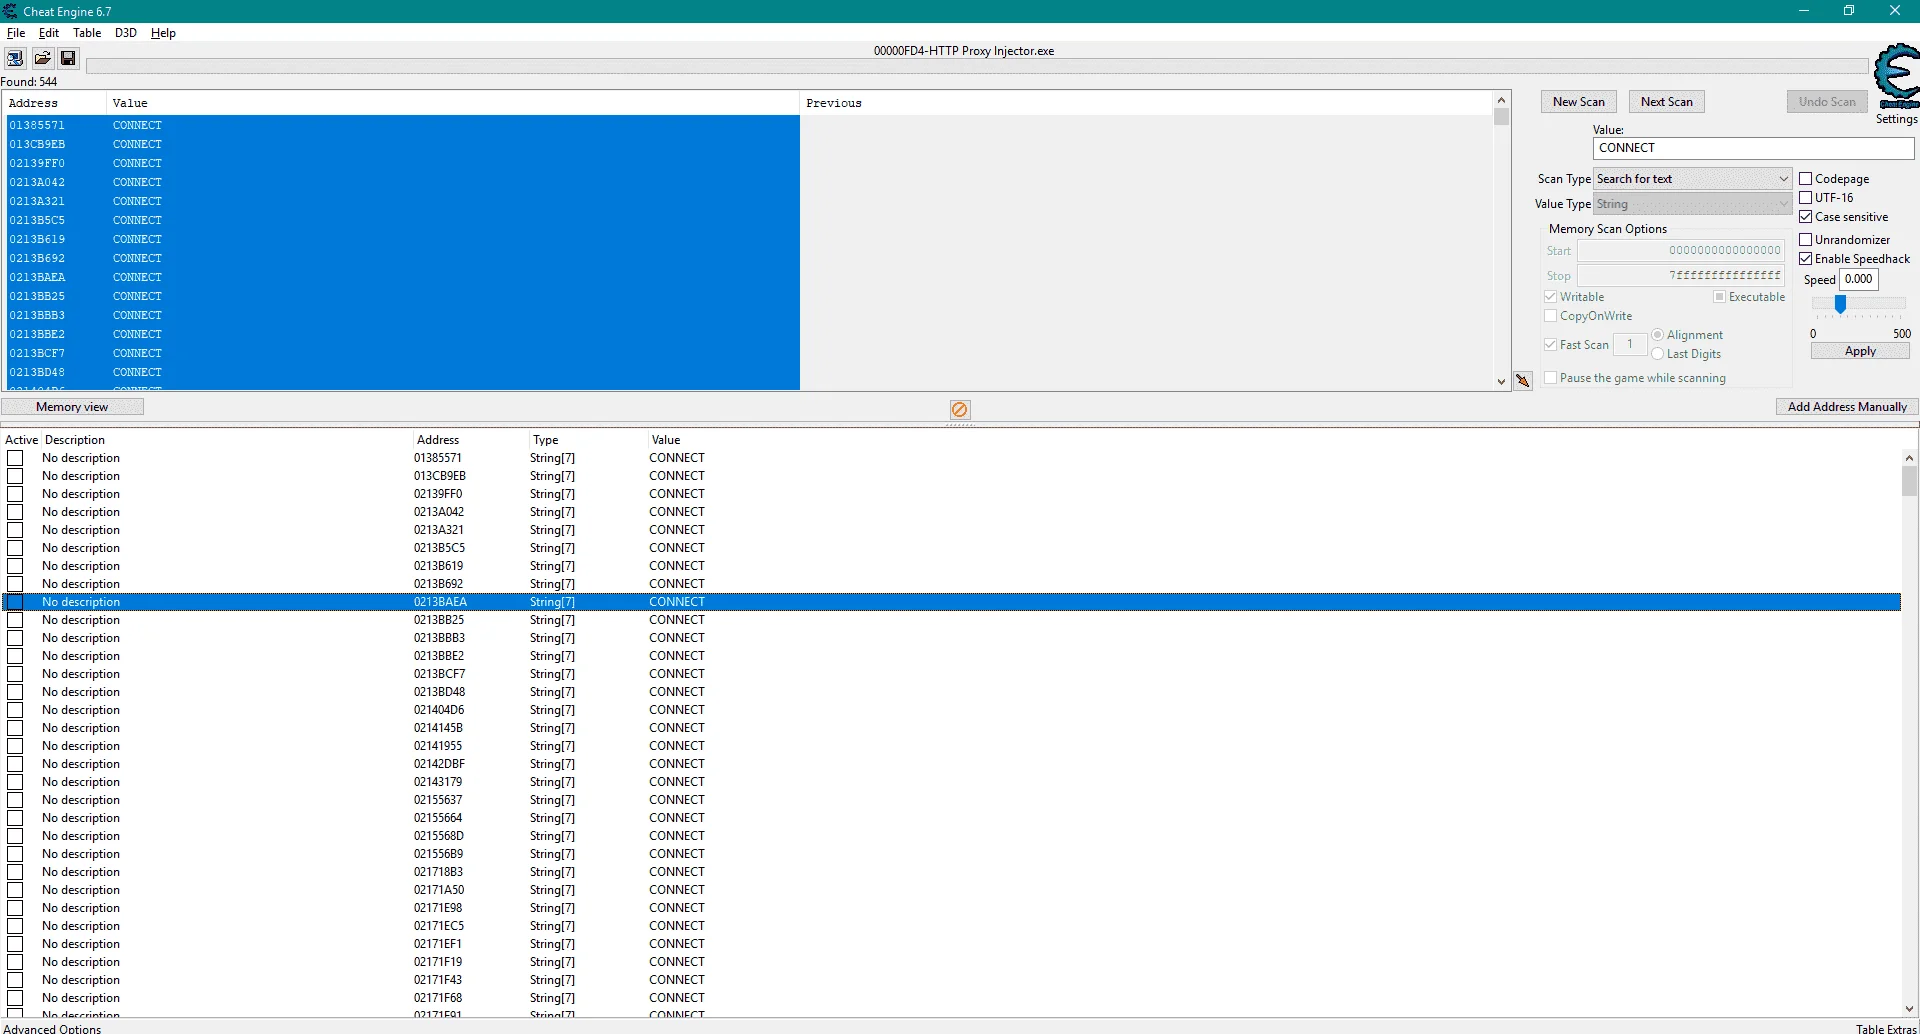Select the table row with address 021404D6
This screenshot has width=1920, height=1034.
point(951,710)
